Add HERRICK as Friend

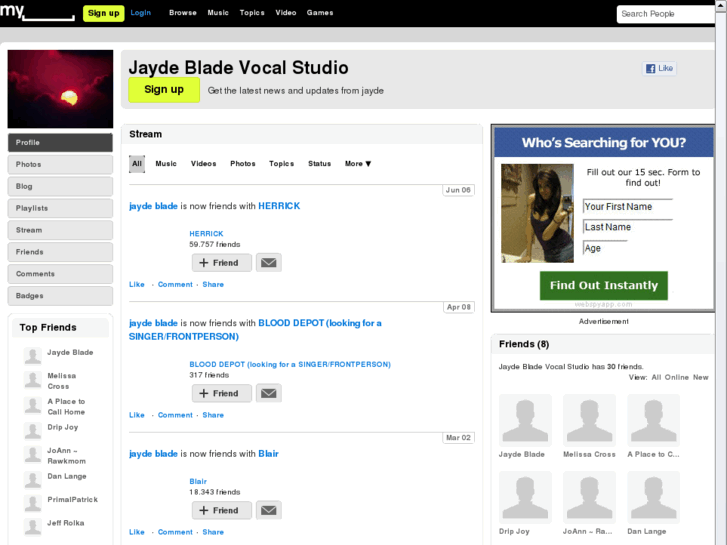point(222,263)
